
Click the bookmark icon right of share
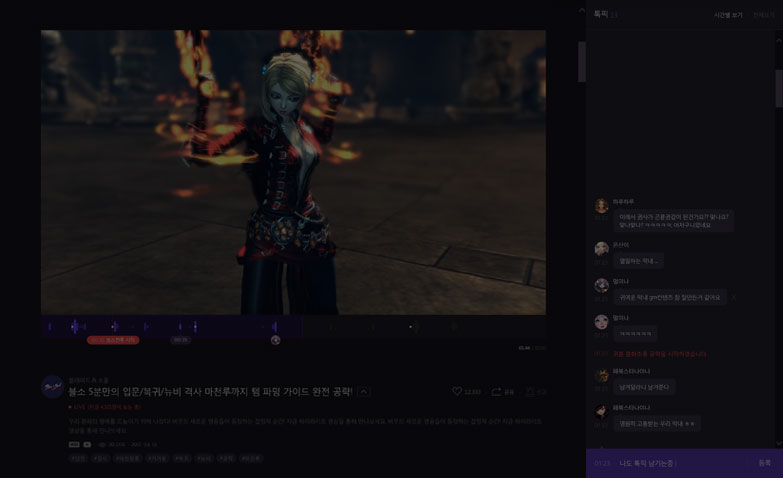(530, 392)
